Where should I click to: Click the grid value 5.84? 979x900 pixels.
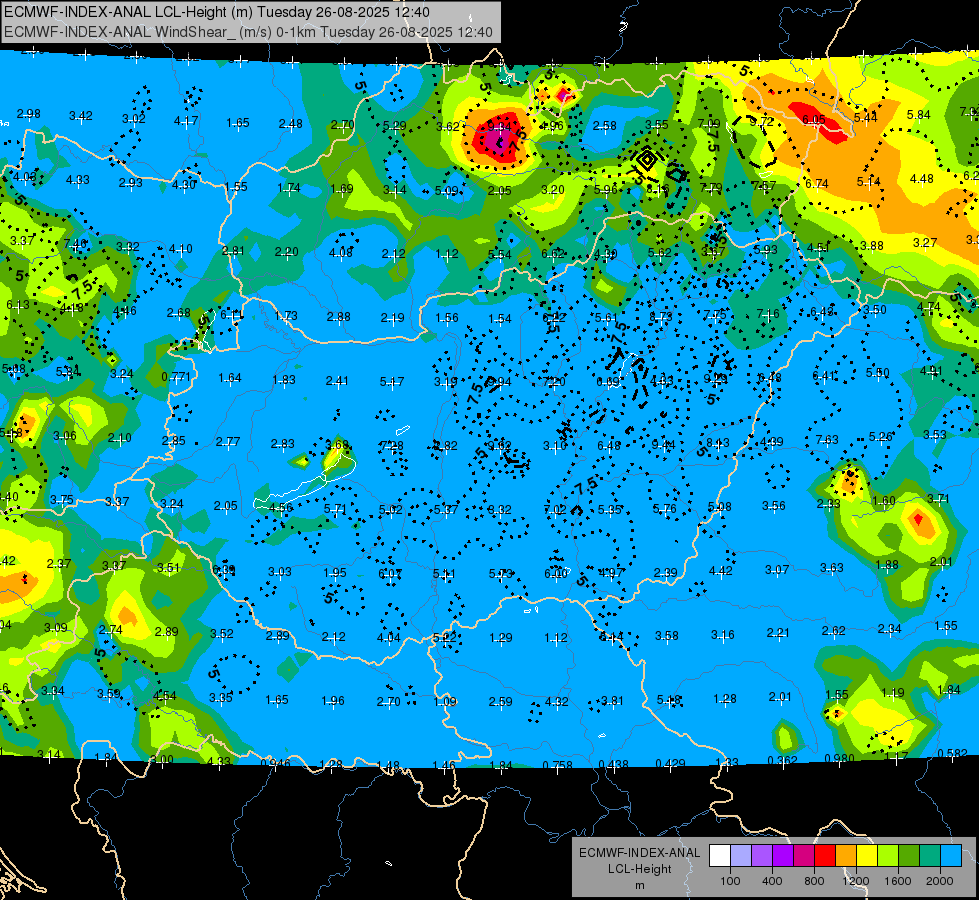pos(918,114)
